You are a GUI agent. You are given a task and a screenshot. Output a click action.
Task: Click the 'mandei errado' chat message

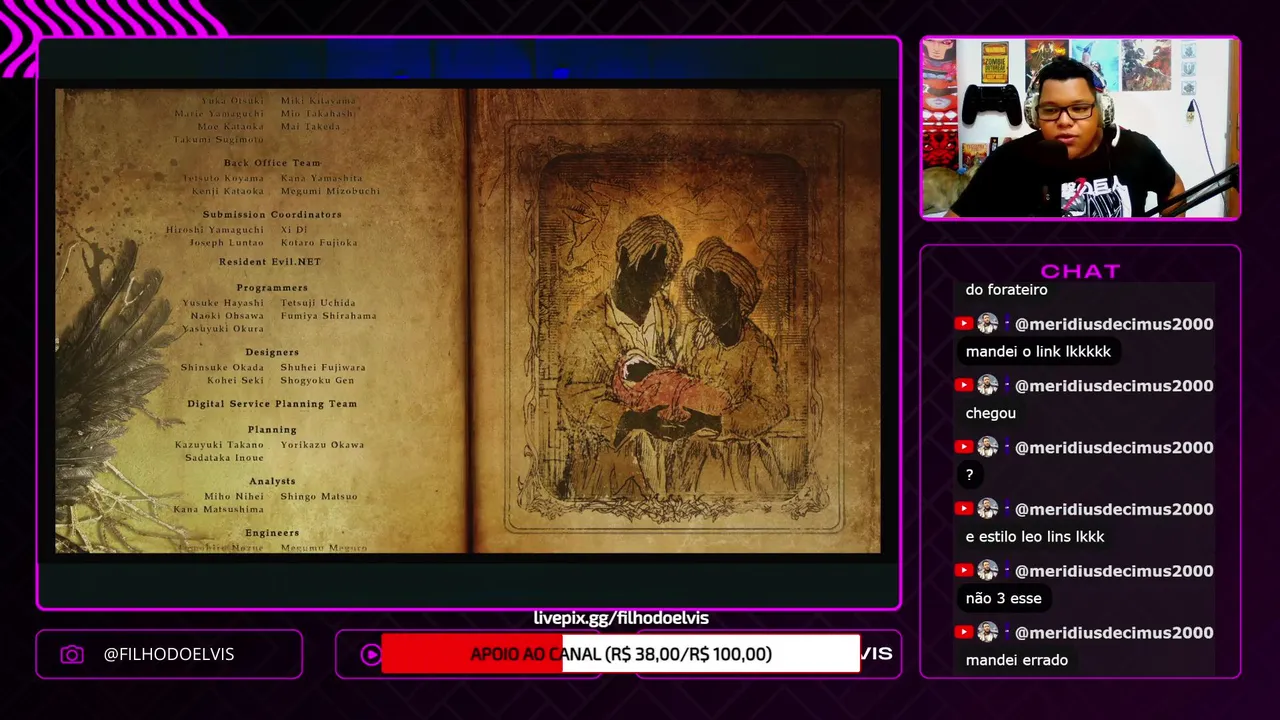pyautogui.click(x=1017, y=660)
